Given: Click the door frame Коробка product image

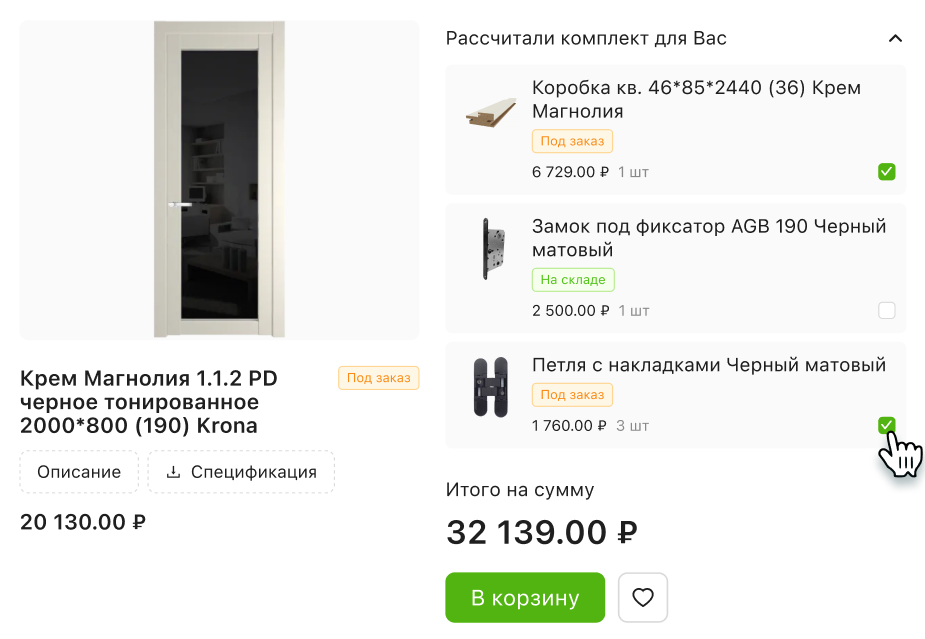Looking at the screenshot, I should click(491, 113).
